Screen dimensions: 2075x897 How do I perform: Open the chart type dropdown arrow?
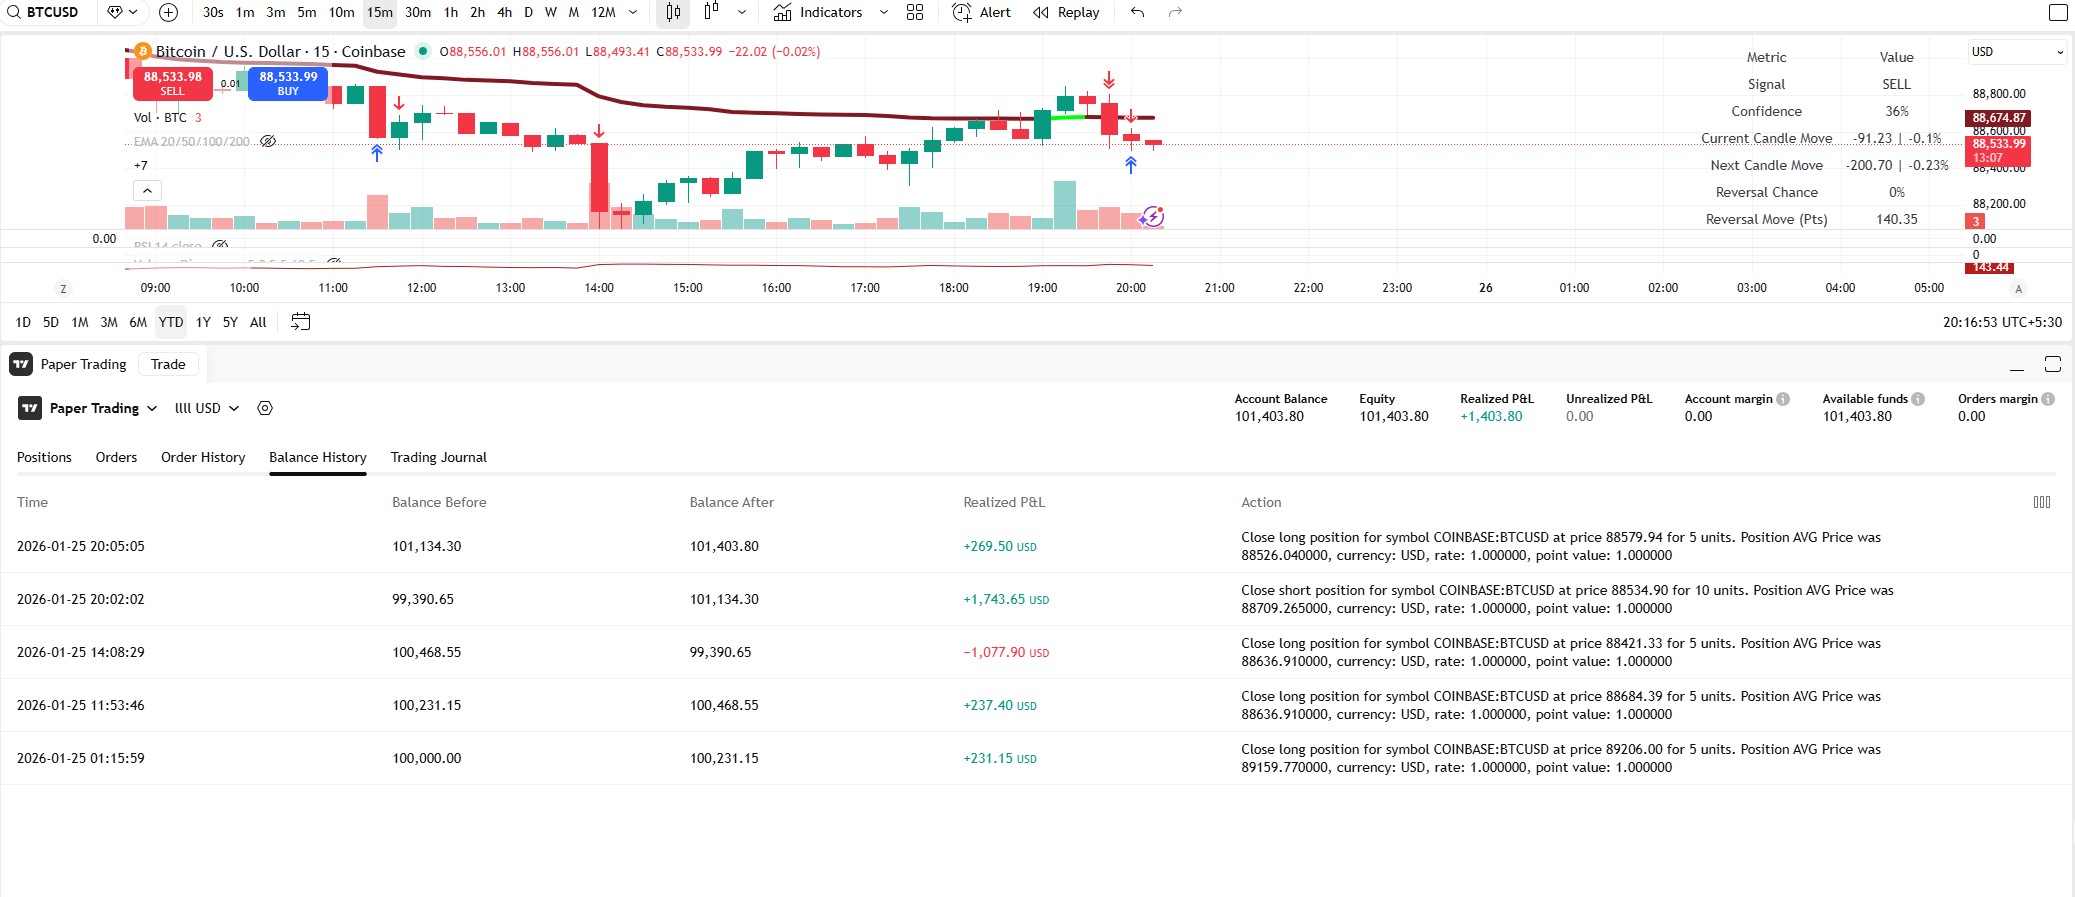(741, 12)
